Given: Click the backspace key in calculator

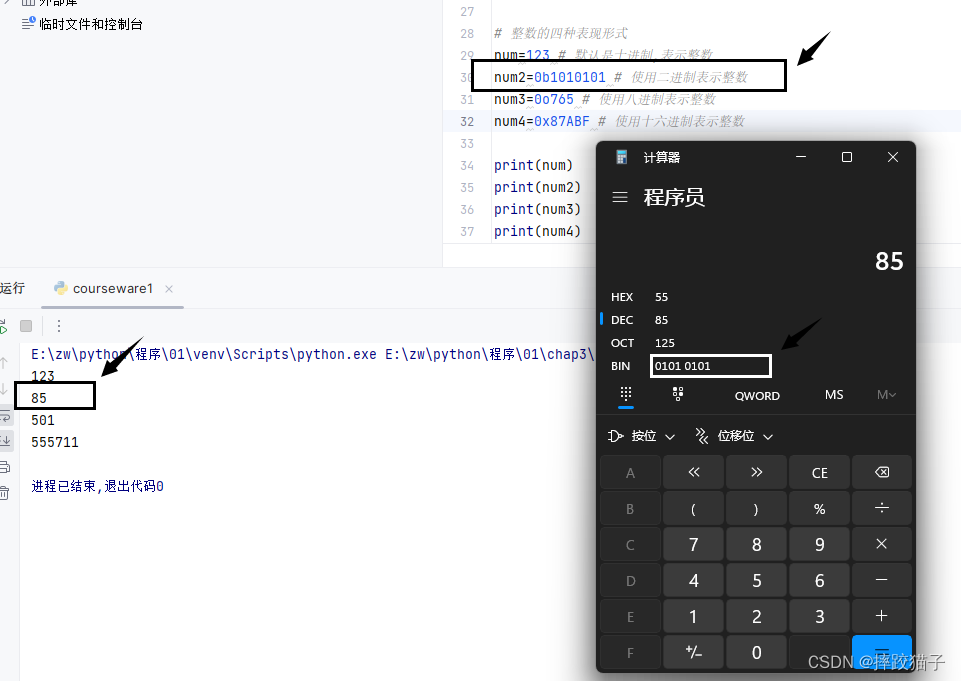Looking at the screenshot, I should [x=882, y=473].
